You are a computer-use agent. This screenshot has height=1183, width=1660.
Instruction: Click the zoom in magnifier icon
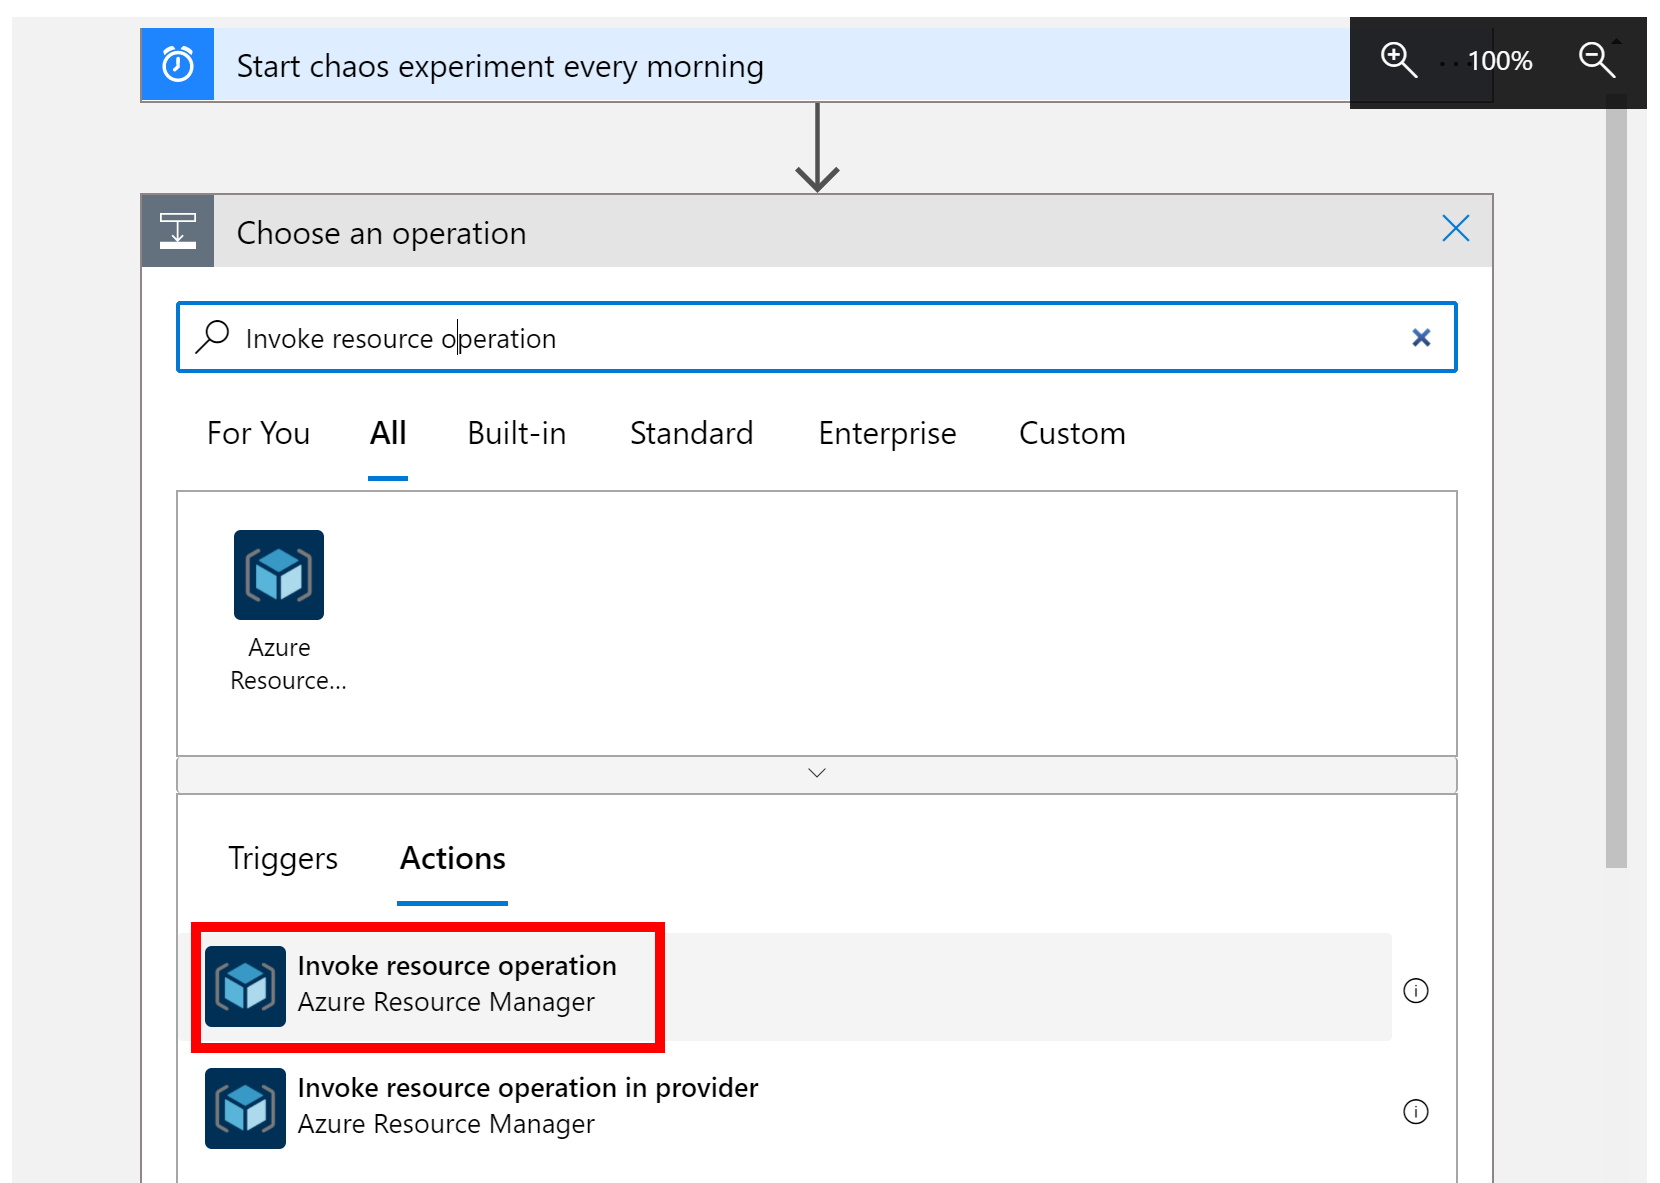[x=1399, y=60]
